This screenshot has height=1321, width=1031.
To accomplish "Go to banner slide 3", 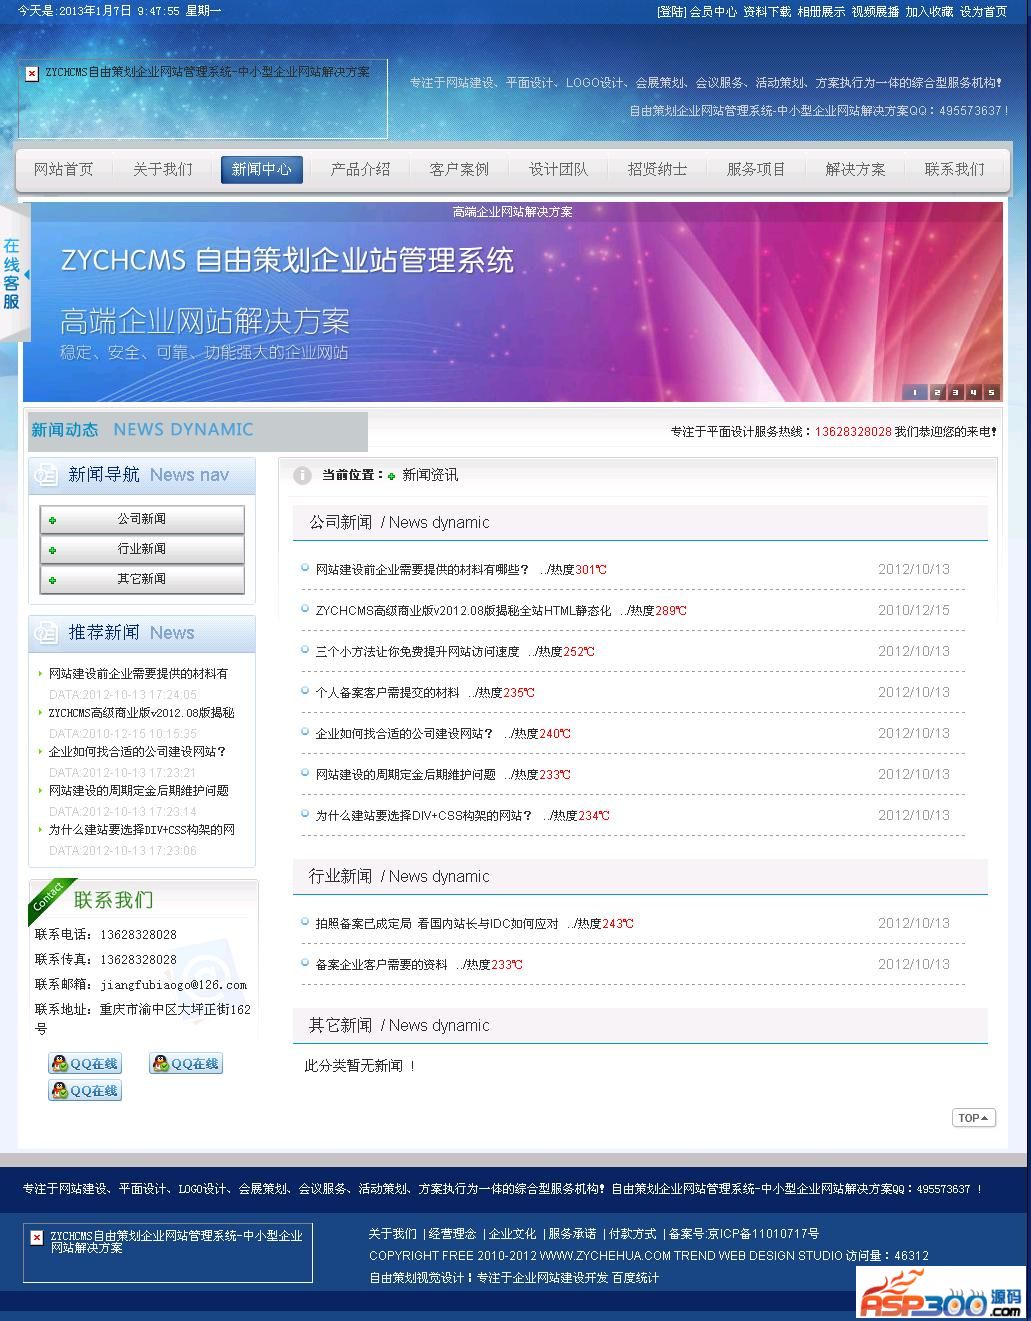I will [955, 393].
